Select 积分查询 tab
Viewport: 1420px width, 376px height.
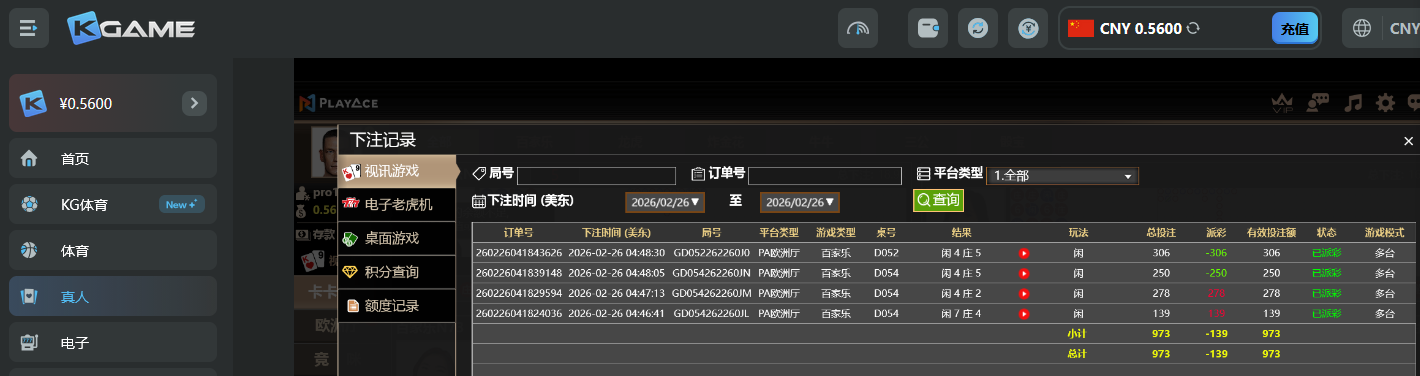tap(398, 272)
